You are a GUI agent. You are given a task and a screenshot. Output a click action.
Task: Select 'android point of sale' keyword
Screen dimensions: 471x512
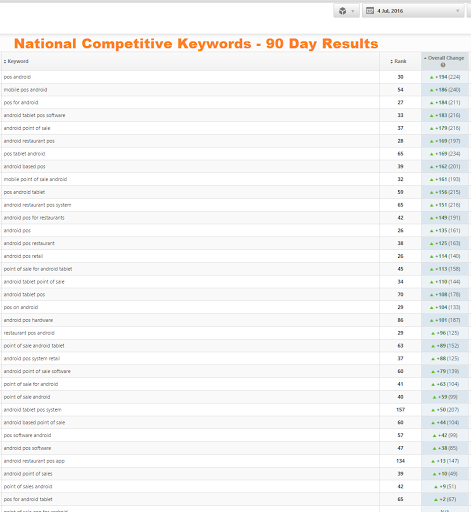(27, 128)
